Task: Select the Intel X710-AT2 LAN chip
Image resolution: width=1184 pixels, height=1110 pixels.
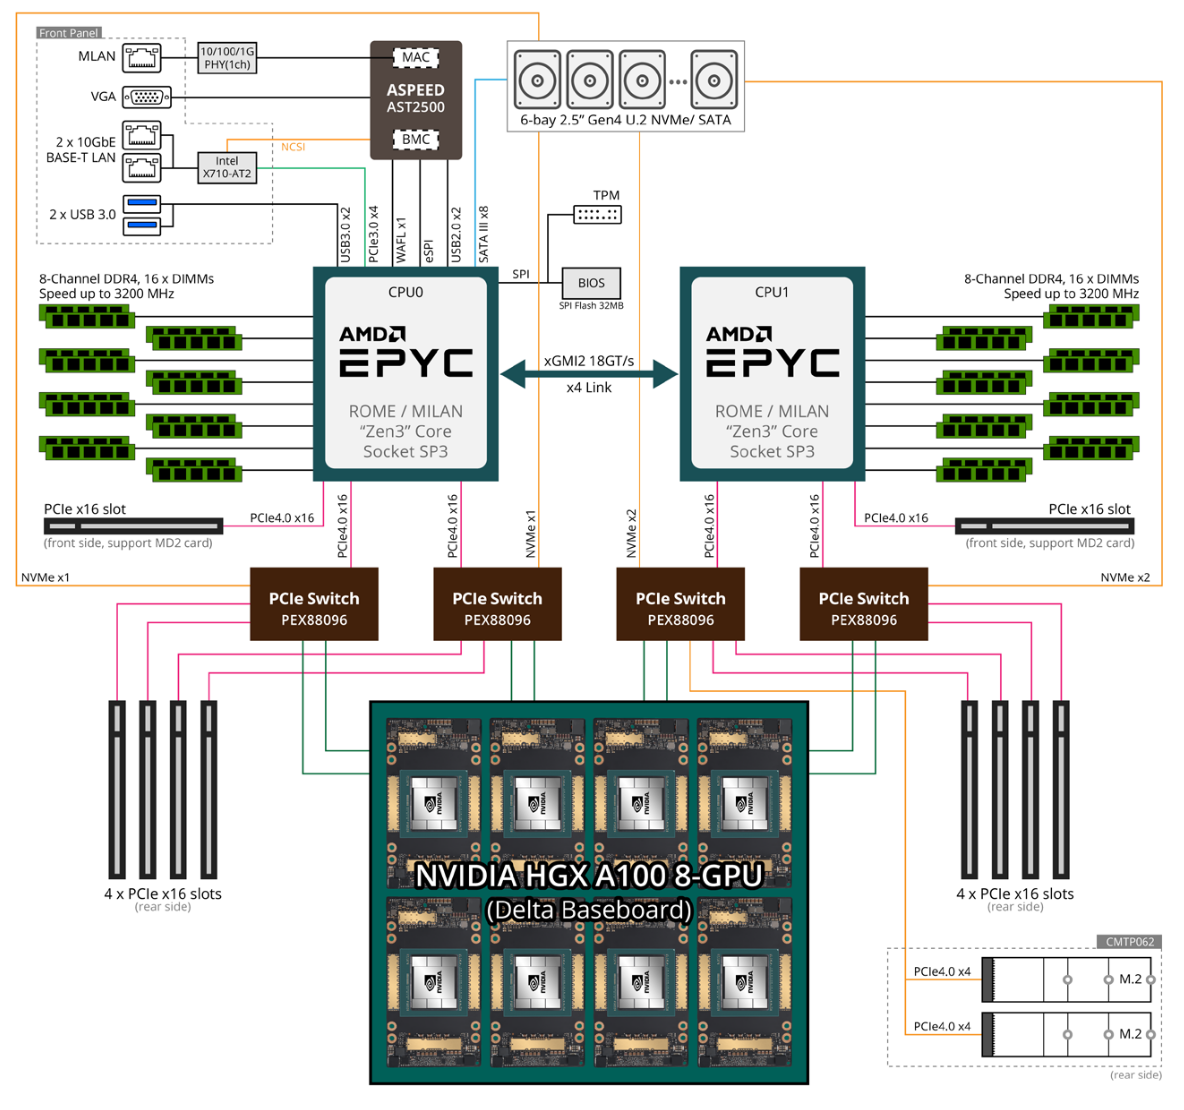Action: (227, 166)
